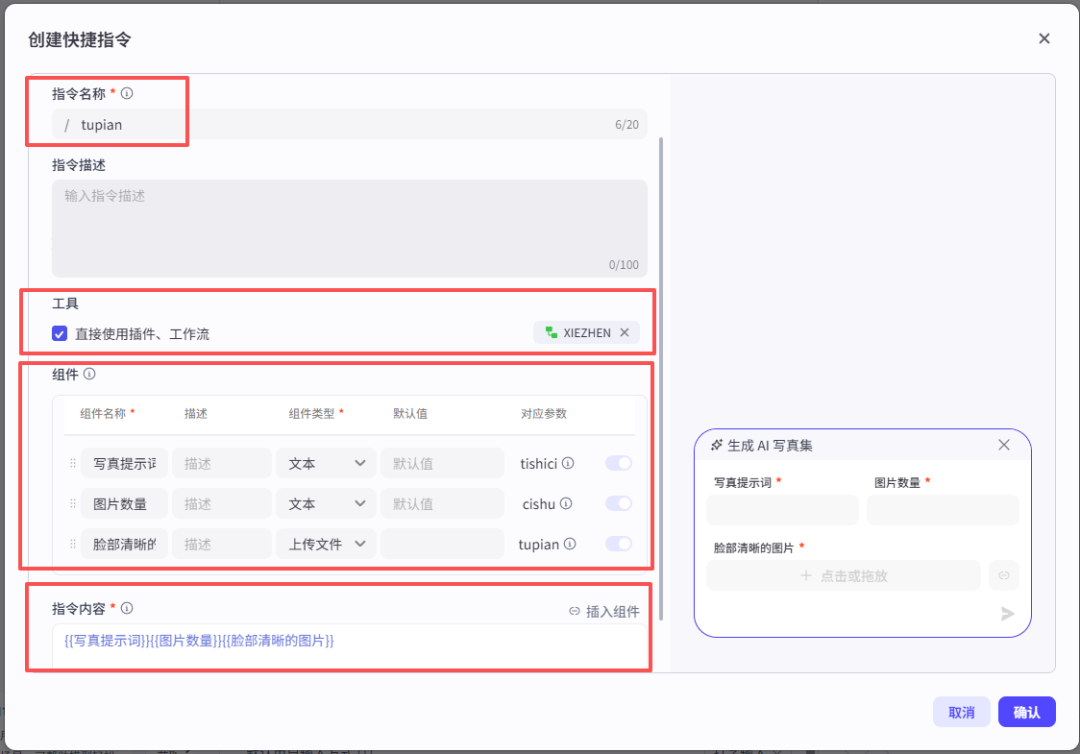Click the send arrow in the preview card
This screenshot has width=1080, height=754.
(x=1008, y=614)
